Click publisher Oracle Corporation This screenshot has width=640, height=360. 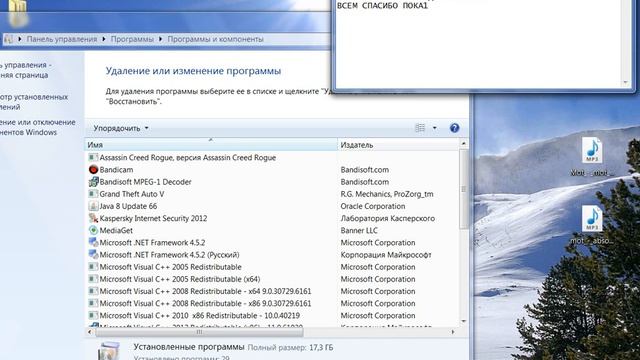click(x=373, y=206)
